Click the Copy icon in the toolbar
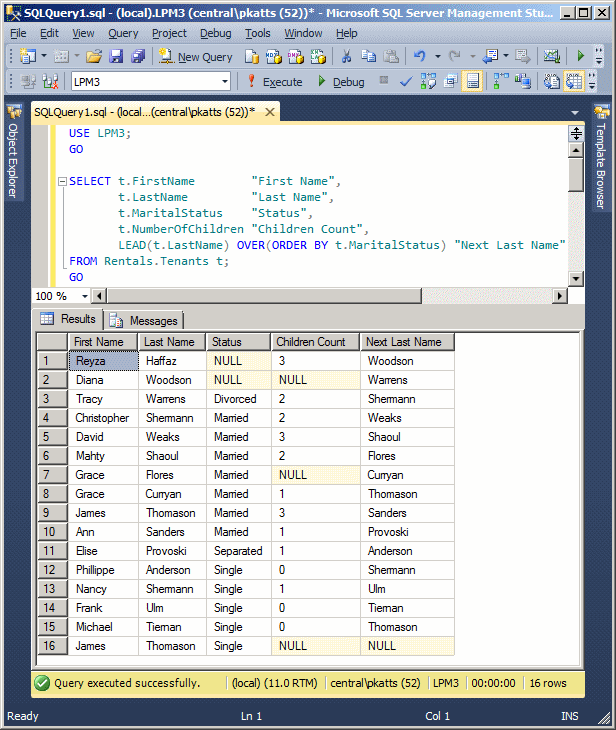 click(x=368, y=57)
